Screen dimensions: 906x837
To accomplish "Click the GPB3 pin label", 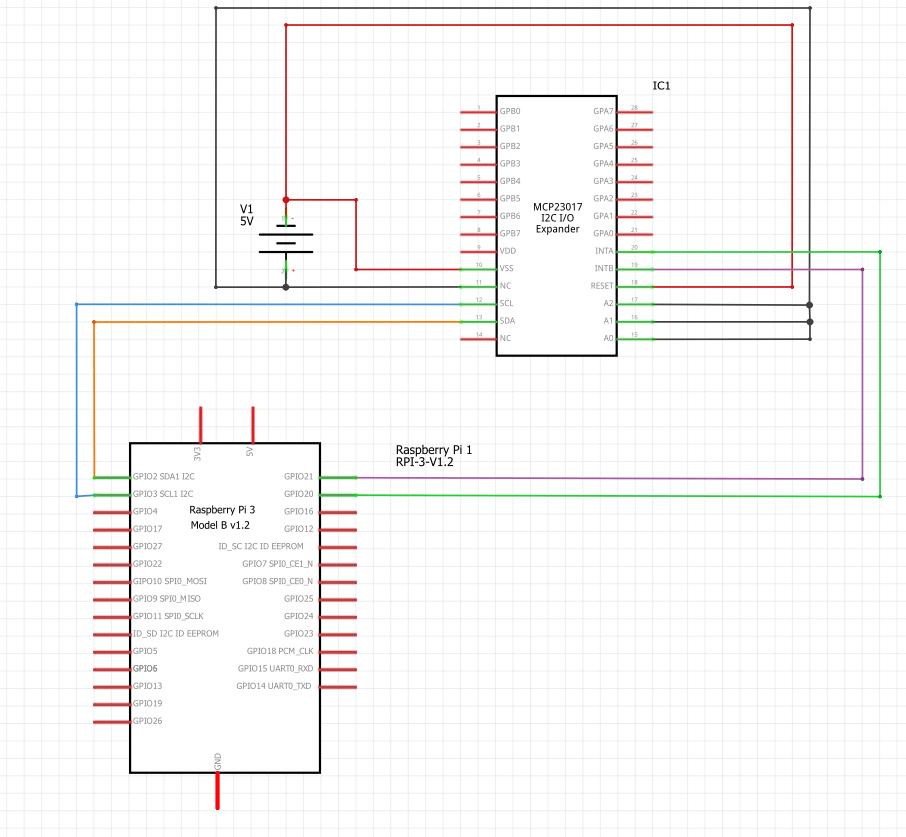I will pos(510,163).
